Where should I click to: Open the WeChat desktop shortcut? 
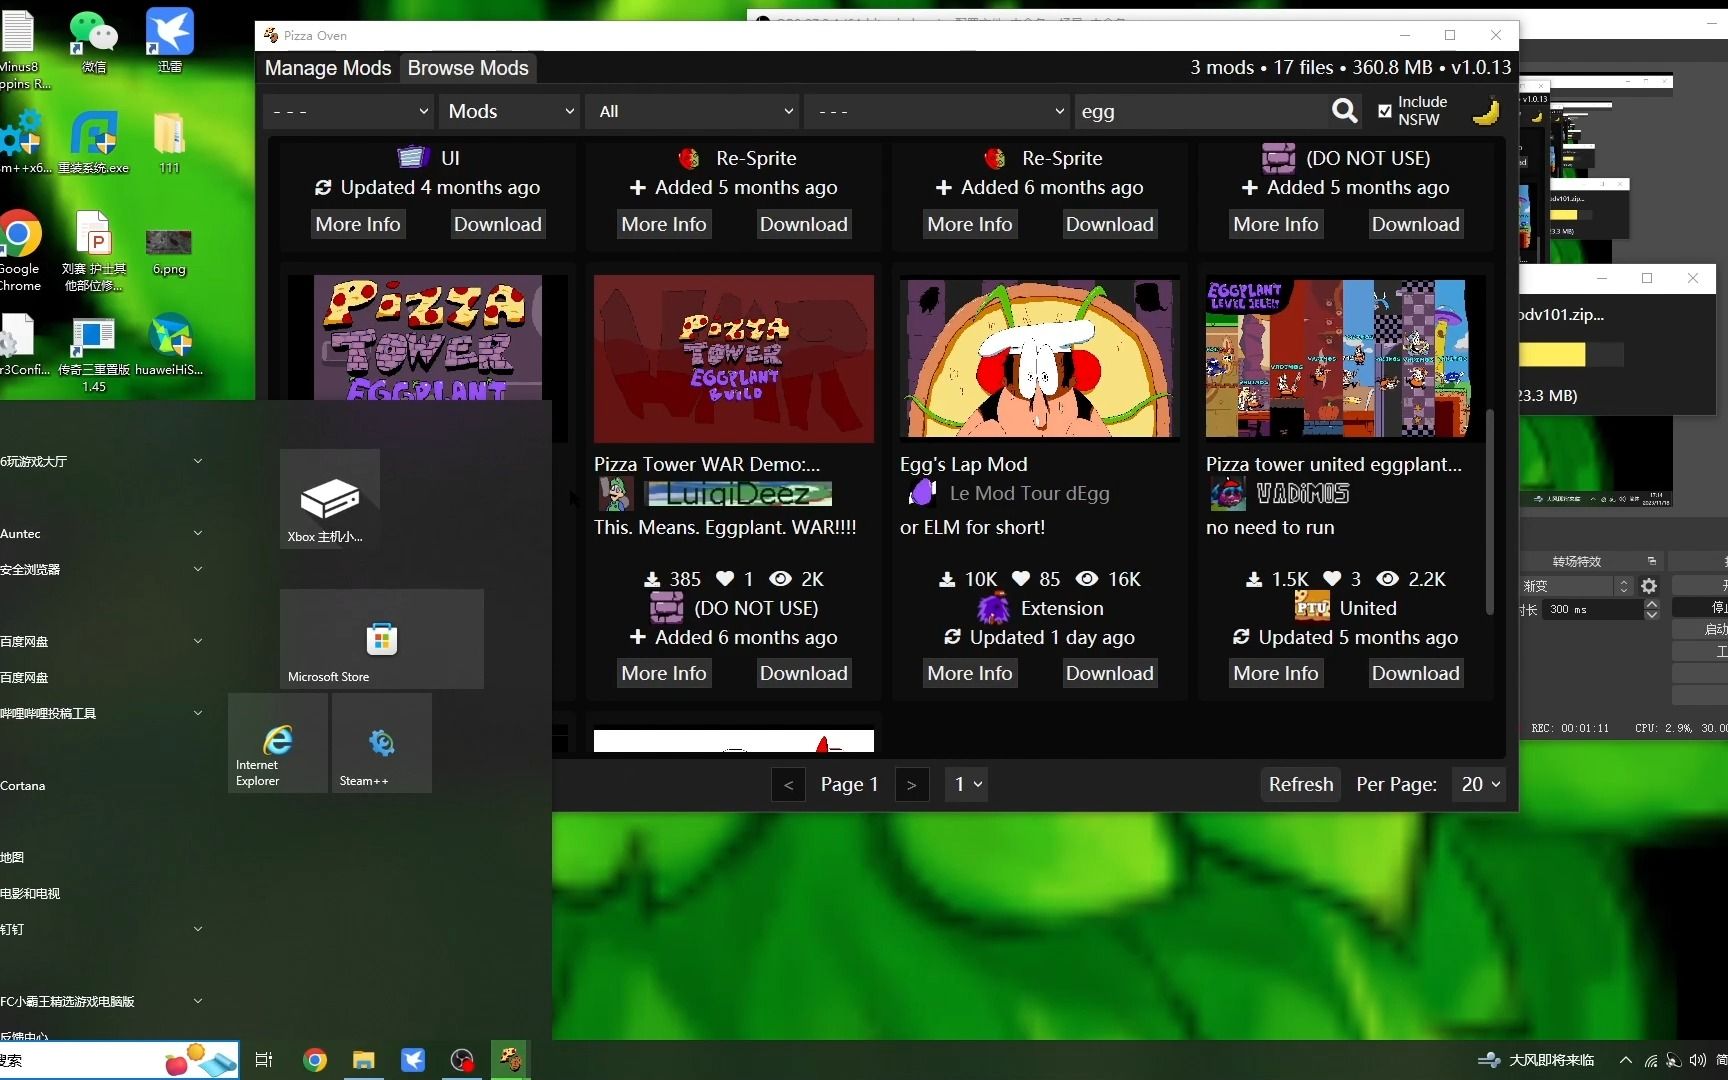click(x=94, y=42)
